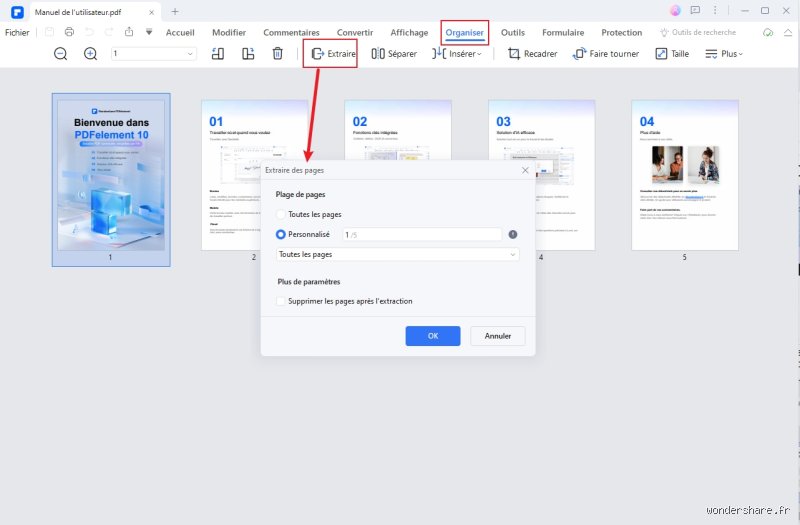Screen dimensions: 800x525
Task: Switch to the Affichage tab
Action: click(409, 32)
